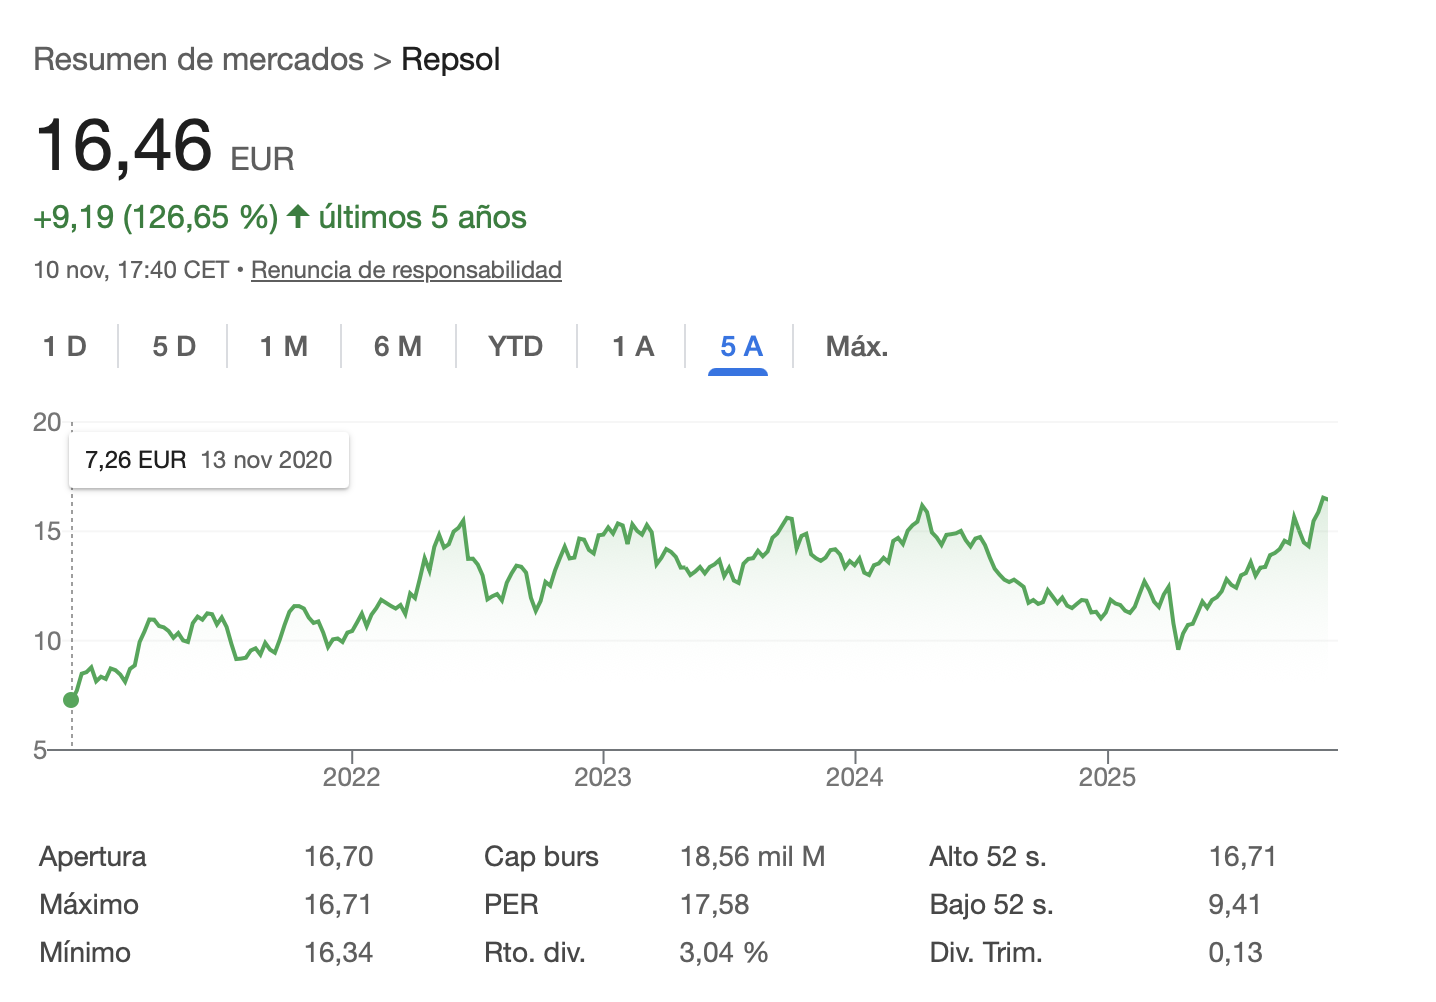Click the Repsol breadcrumb title
This screenshot has height=1002, width=1436.
450,60
